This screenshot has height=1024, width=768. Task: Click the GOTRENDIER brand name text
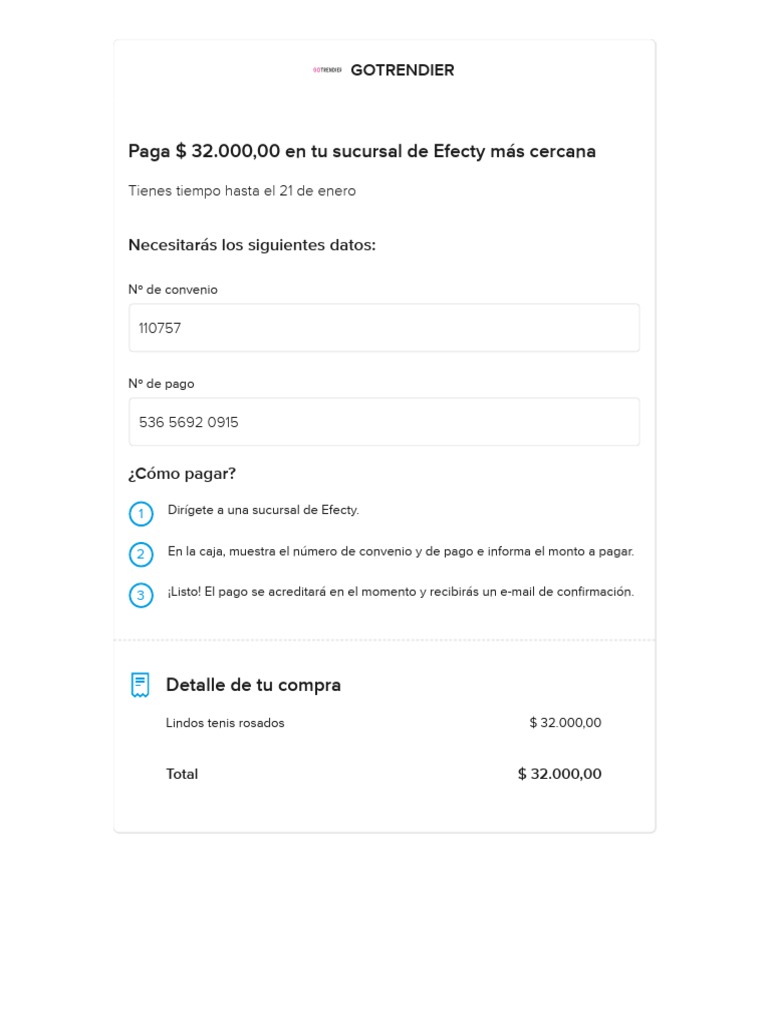point(402,70)
